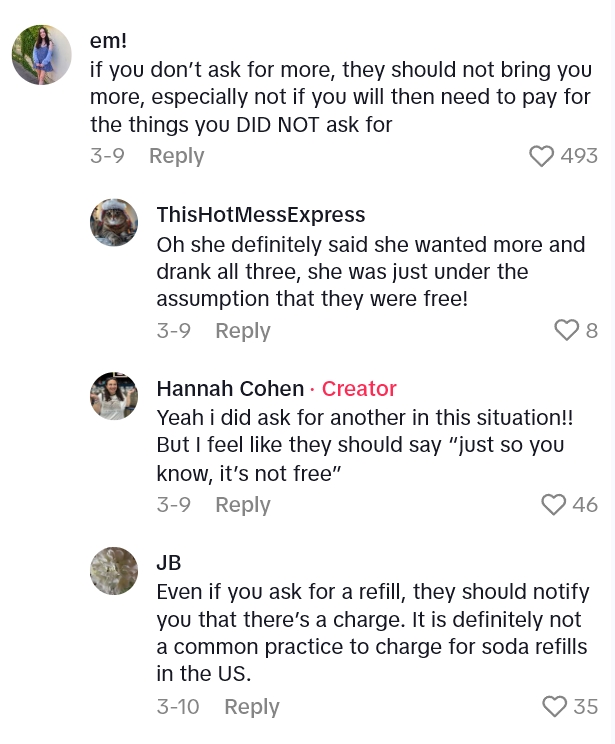Like em!'s comment with the heart icon
The width and height of the screenshot is (615, 744).
pyautogui.click(x=541, y=156)
